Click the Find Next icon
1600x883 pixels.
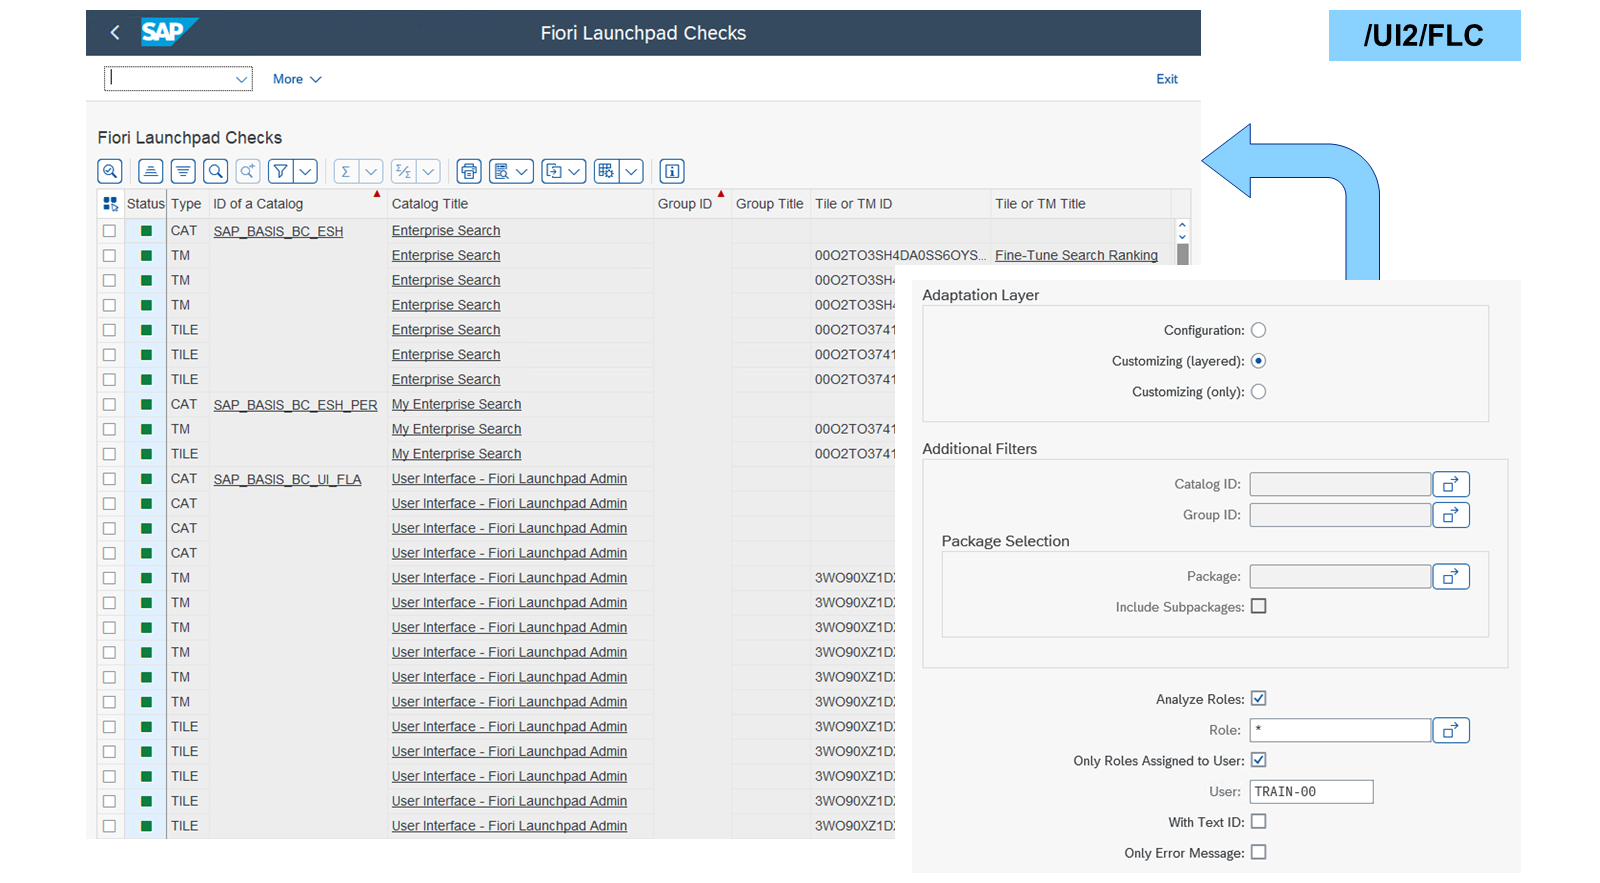248,171
